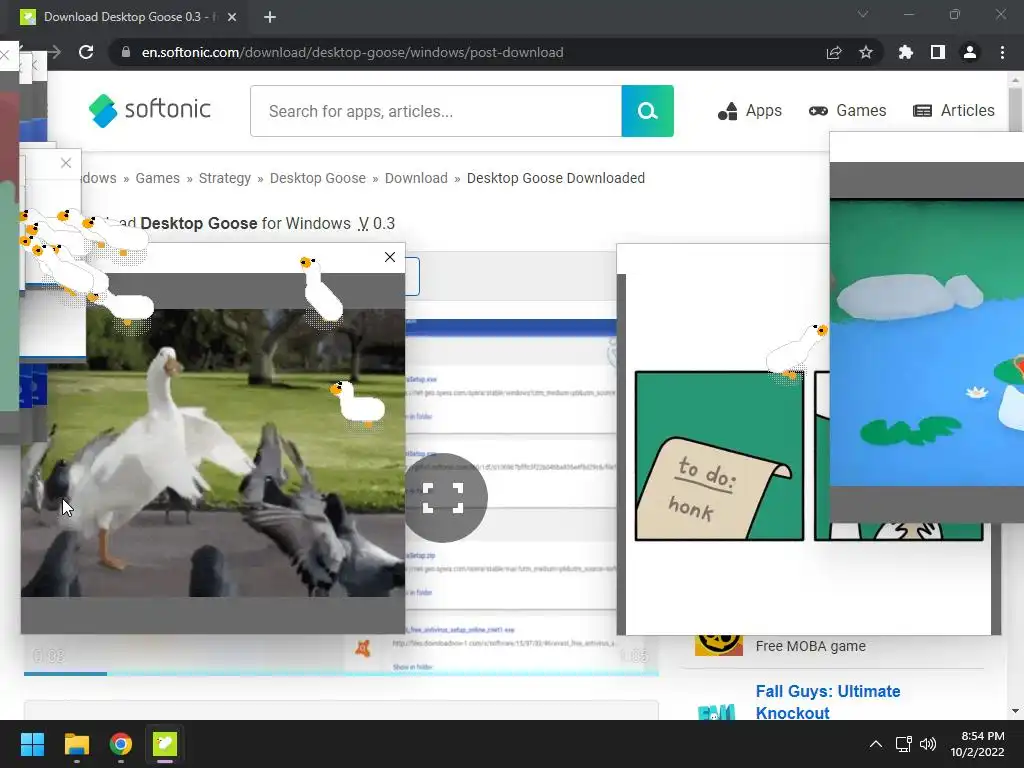Open the Articles menu on Softonic

953,110
